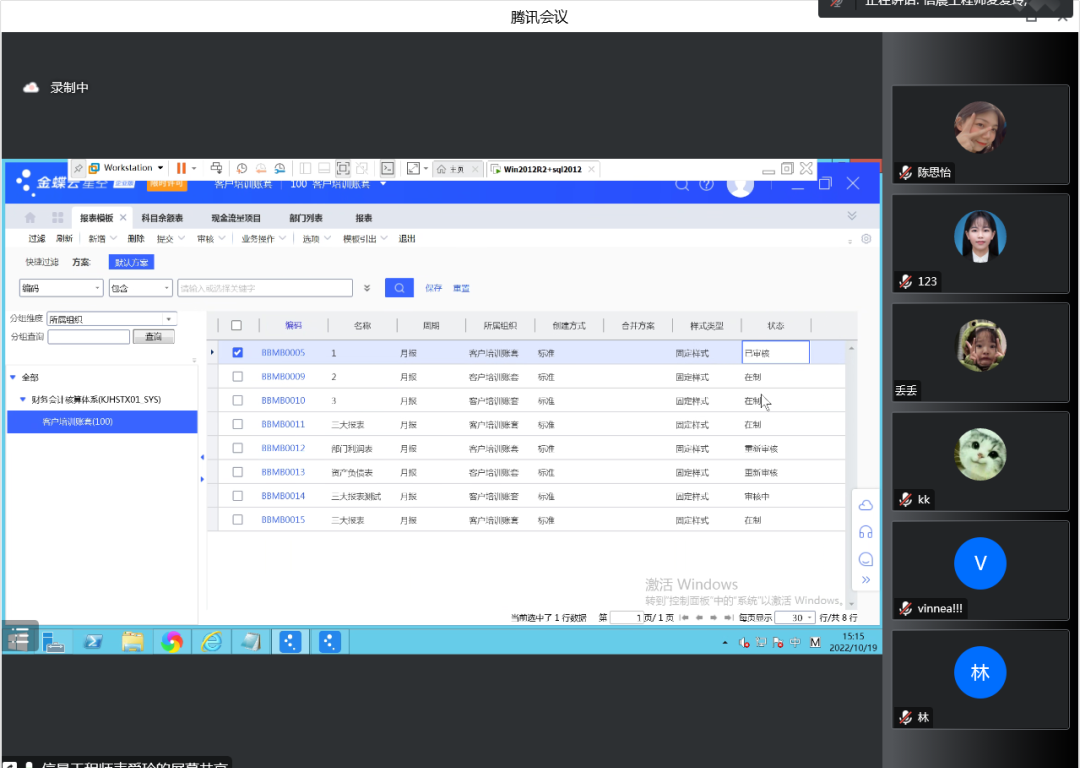Click the header search magnifier icon
The height and width of the screenshot is (768, 1080).
click(682, 185)
